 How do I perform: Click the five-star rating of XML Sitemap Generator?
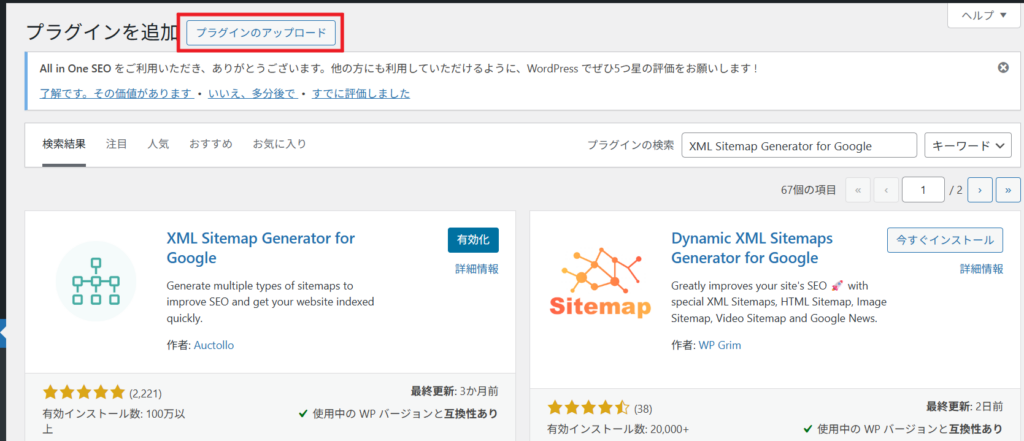(x=83, y=393)
